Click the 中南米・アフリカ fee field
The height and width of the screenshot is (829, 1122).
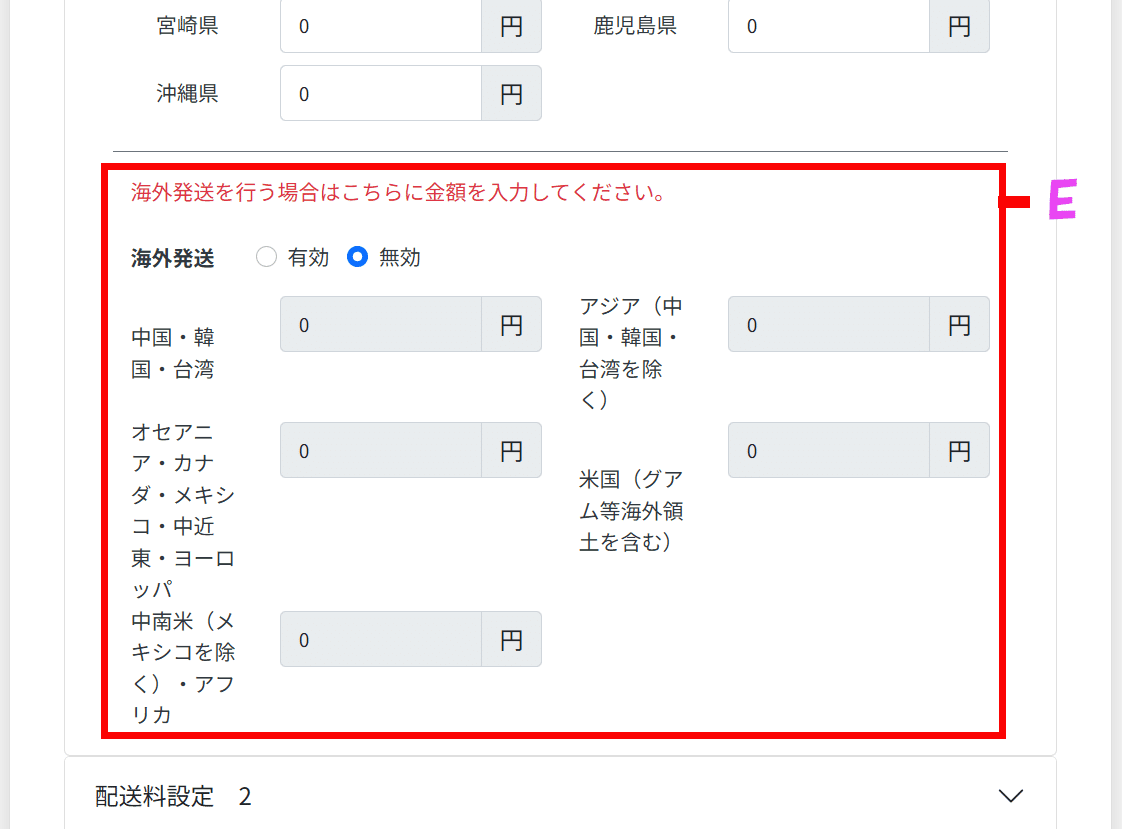(x=381, y=639)
